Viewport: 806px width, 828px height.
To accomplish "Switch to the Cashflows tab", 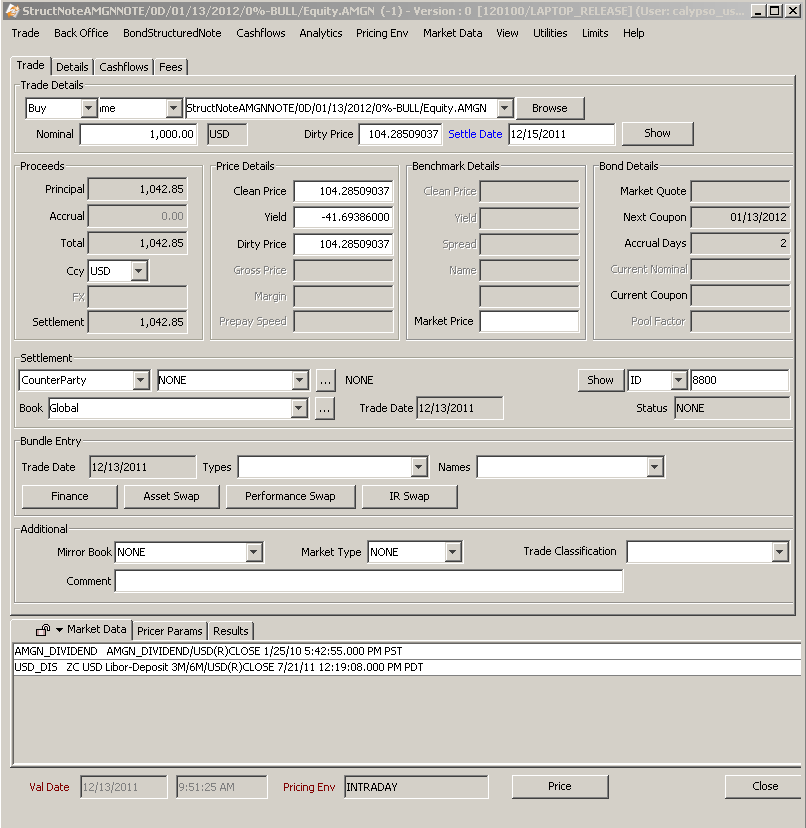I will (124, 67).
